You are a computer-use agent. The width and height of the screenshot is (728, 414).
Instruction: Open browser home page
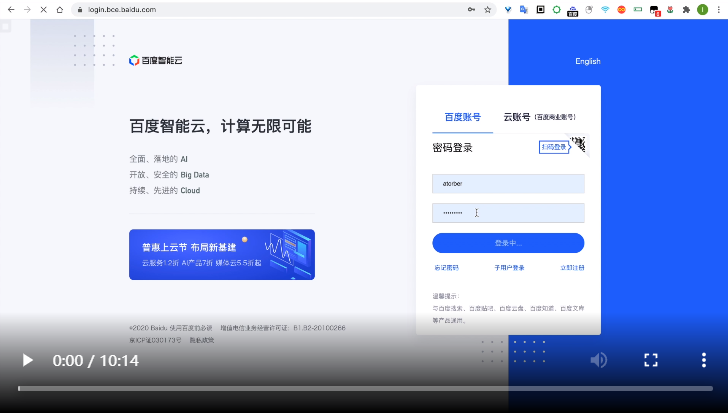tap(59, 9)
